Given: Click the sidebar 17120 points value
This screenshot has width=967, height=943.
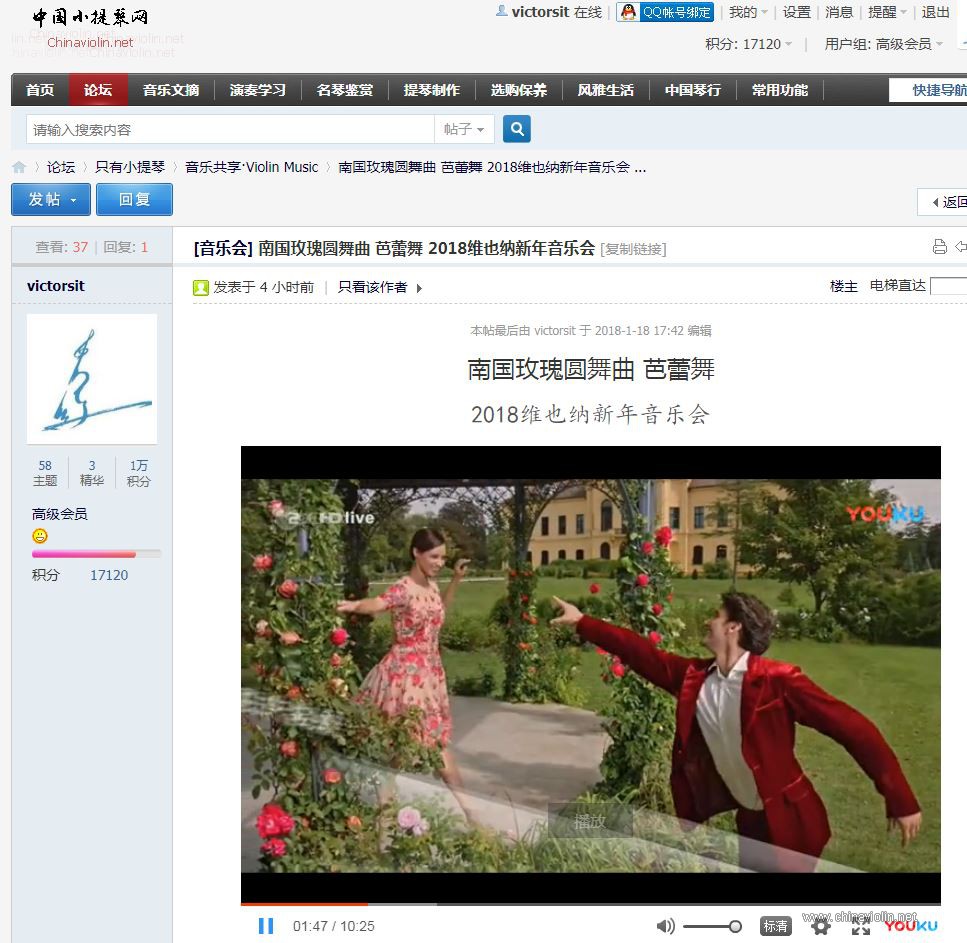Looking at the screenshot, I should [x=109, y=575].
